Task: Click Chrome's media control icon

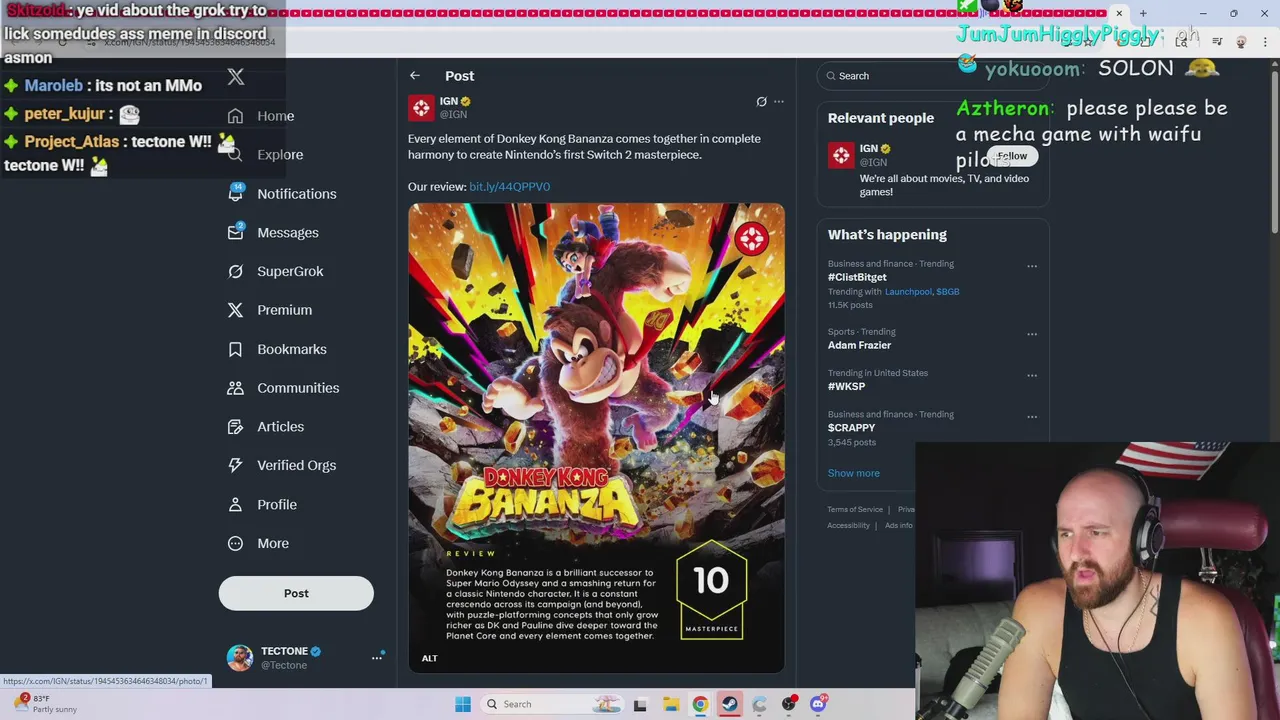Action: pos(1217,42)
